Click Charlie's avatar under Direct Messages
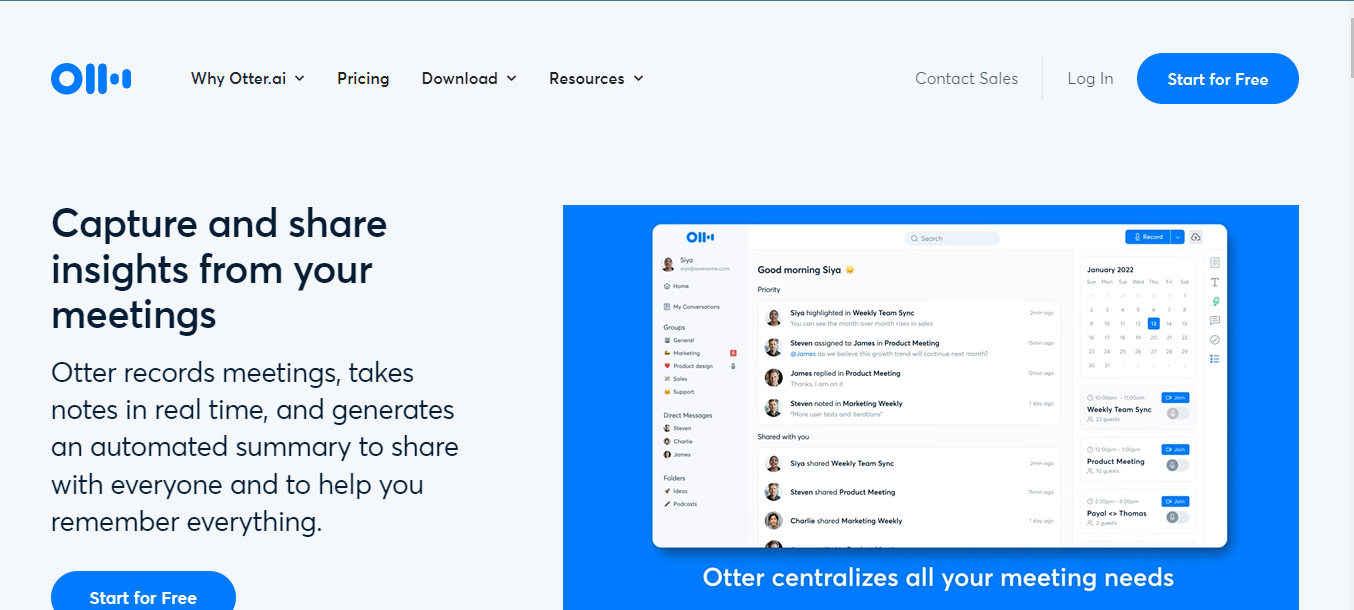1354x610 pixels. pos(667,441)
